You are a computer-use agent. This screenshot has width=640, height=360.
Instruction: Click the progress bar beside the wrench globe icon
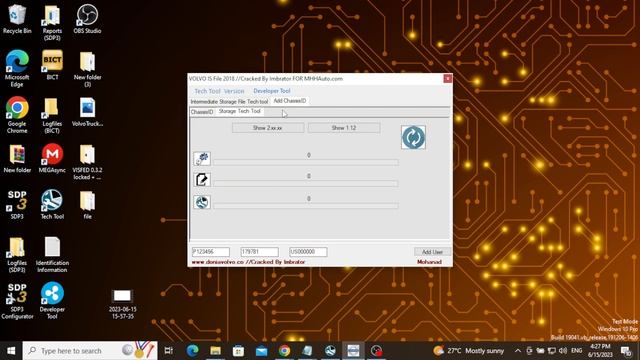point(306,206)
